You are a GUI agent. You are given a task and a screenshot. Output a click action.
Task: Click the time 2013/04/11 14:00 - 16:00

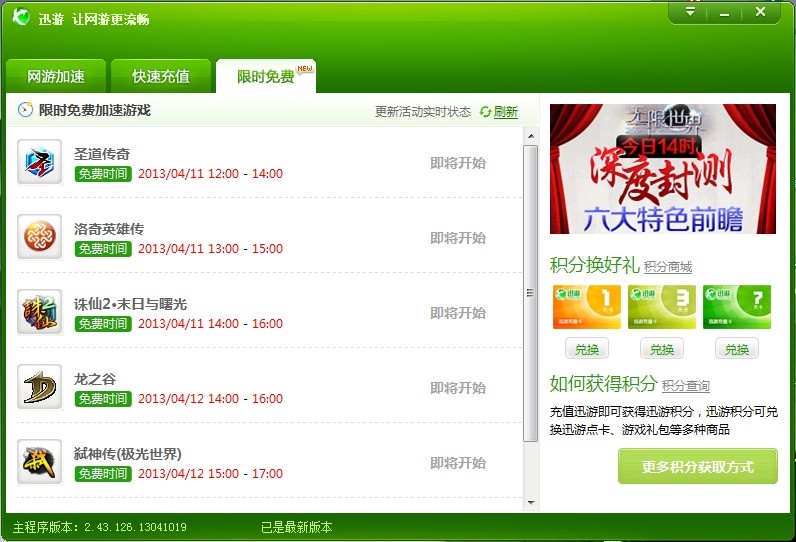210,324
